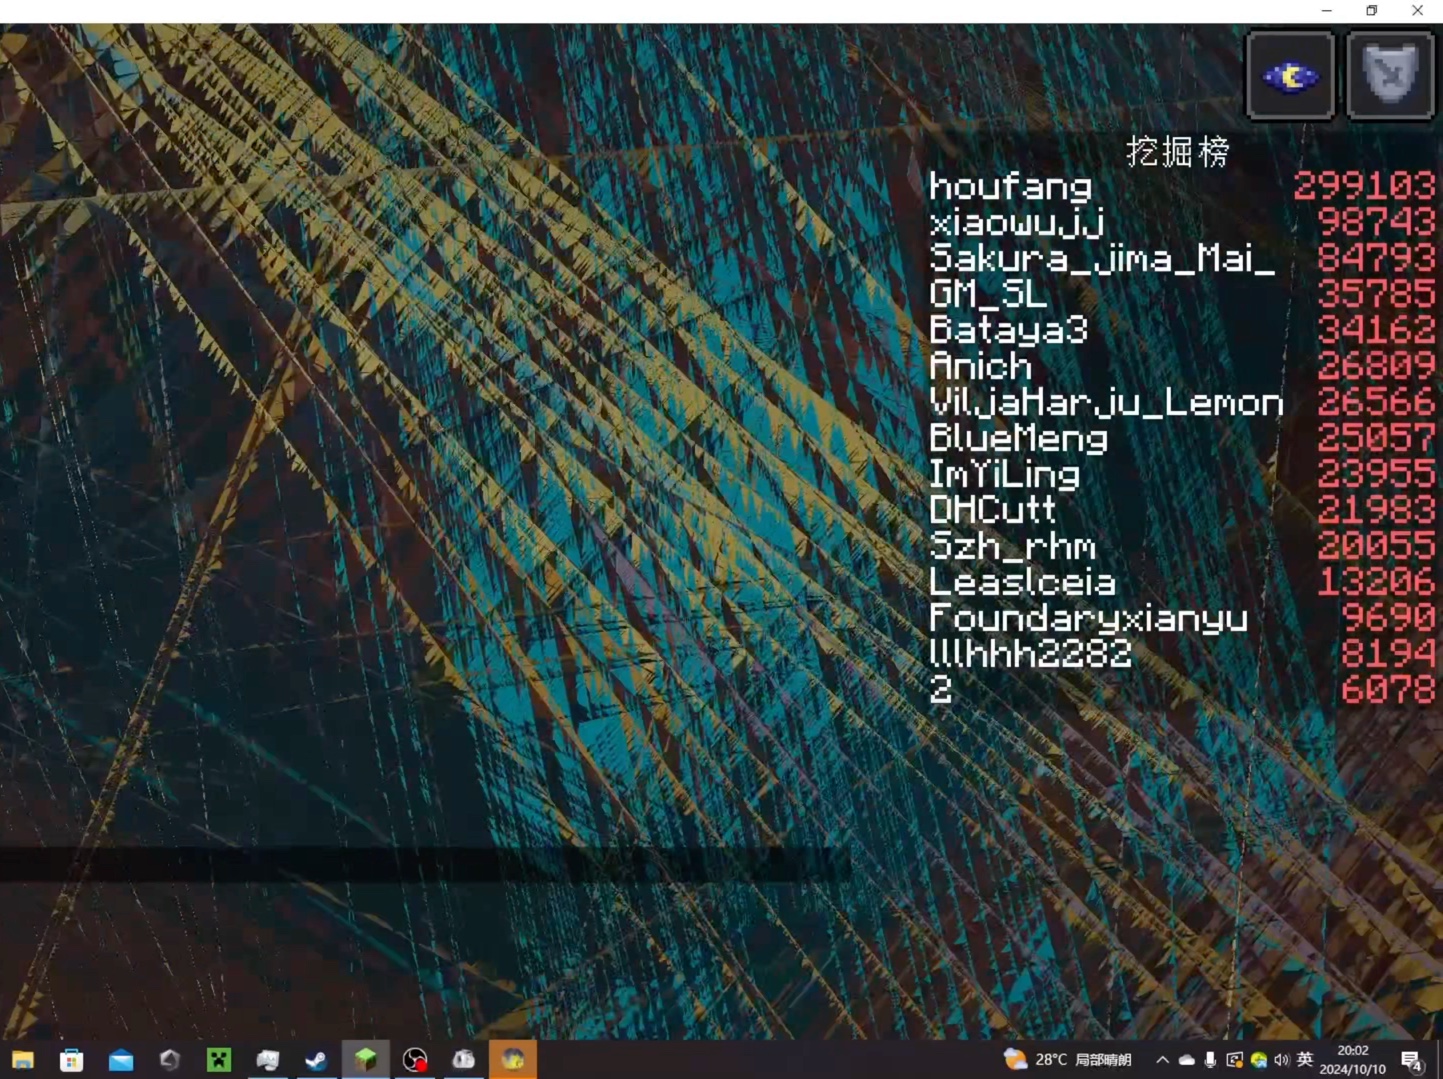This screenshot has width=1443, height=1079.
Task: Open the Minecraft Creeper launcher icon
Action: (x=219, y=1060)
